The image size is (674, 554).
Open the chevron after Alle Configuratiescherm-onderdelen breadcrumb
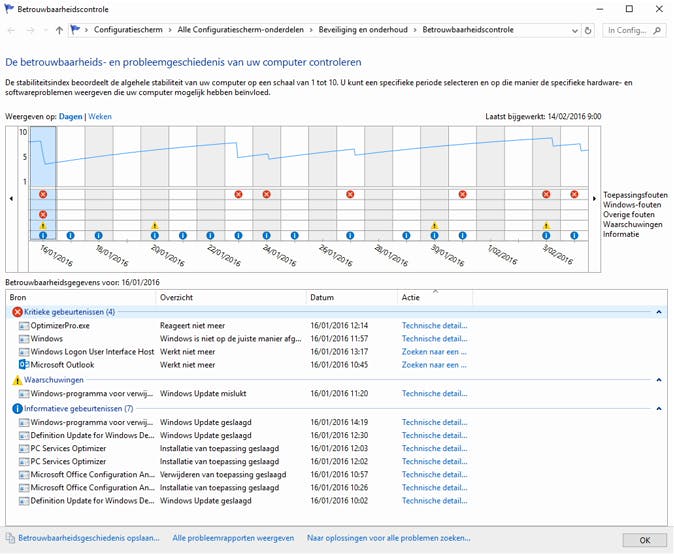pos(311,30)
